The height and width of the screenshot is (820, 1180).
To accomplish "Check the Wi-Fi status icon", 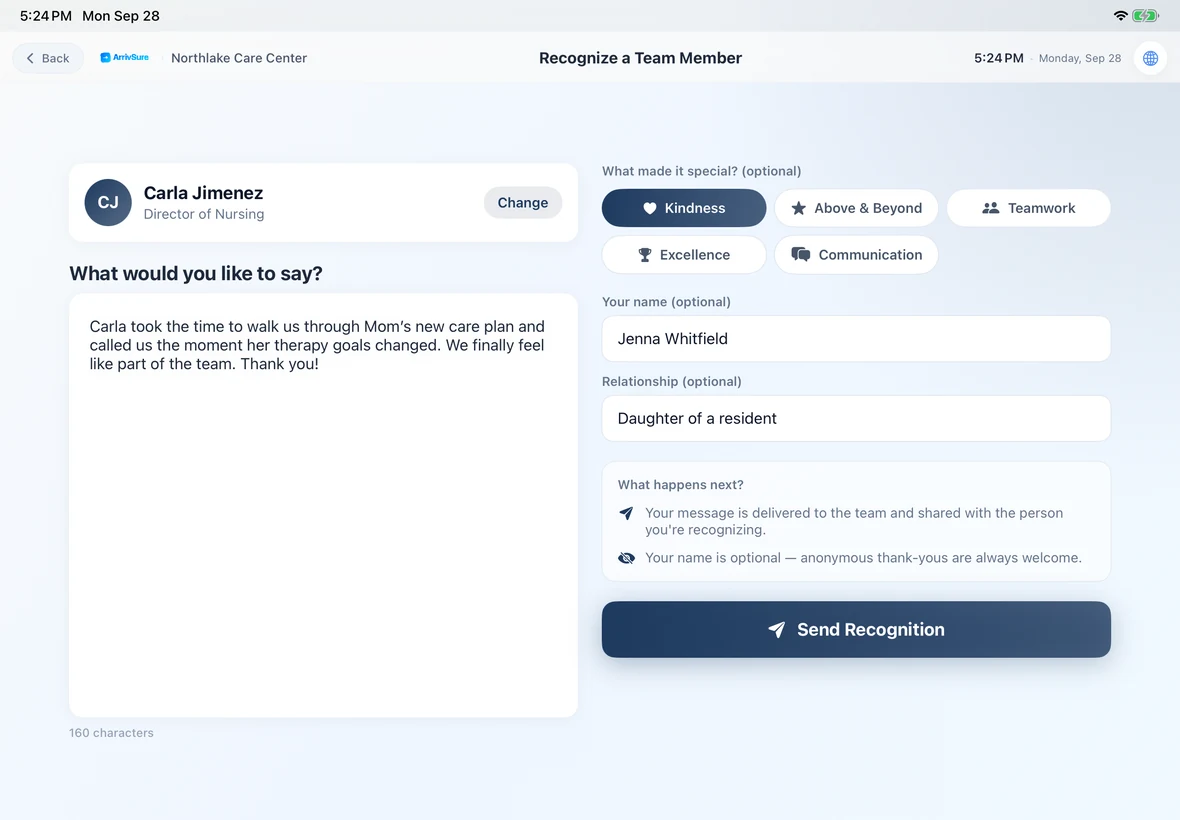I will (x=1121, y=16).
